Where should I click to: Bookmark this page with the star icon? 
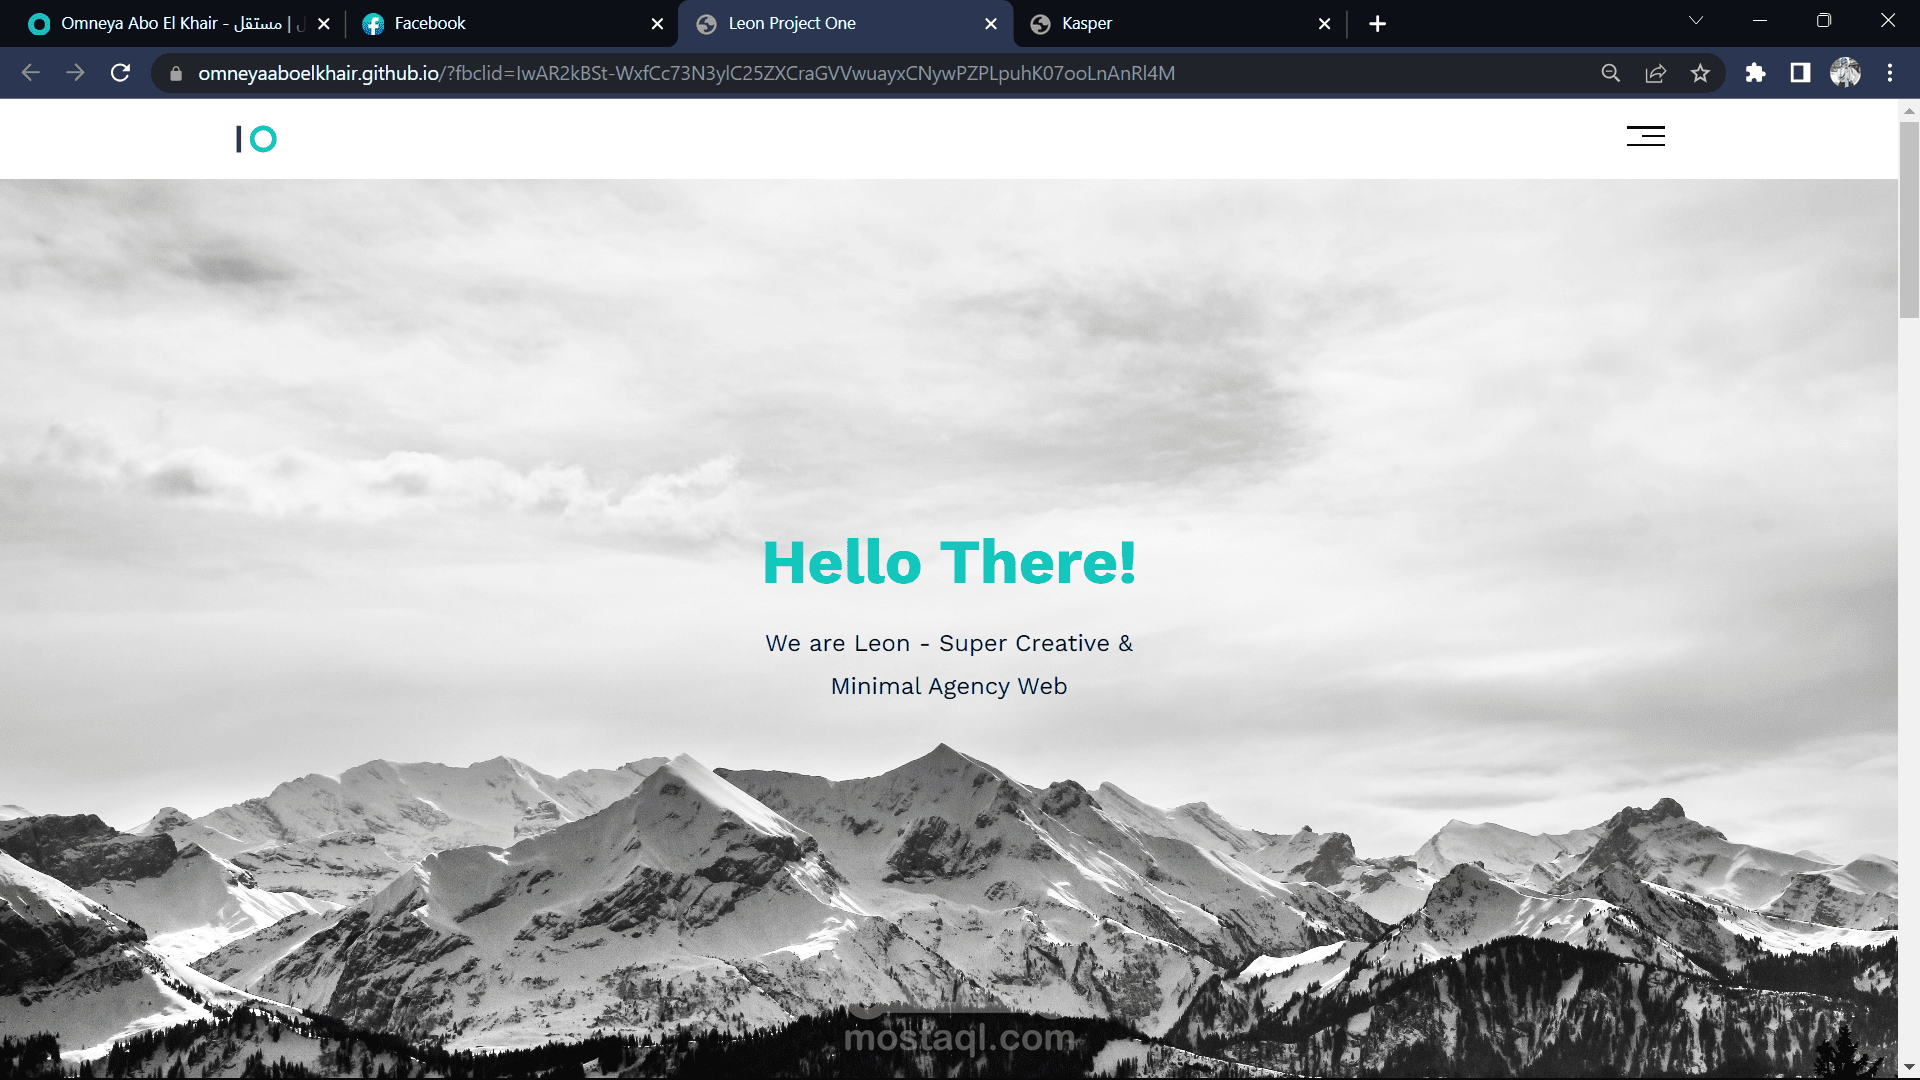[x=1700, y=72]
